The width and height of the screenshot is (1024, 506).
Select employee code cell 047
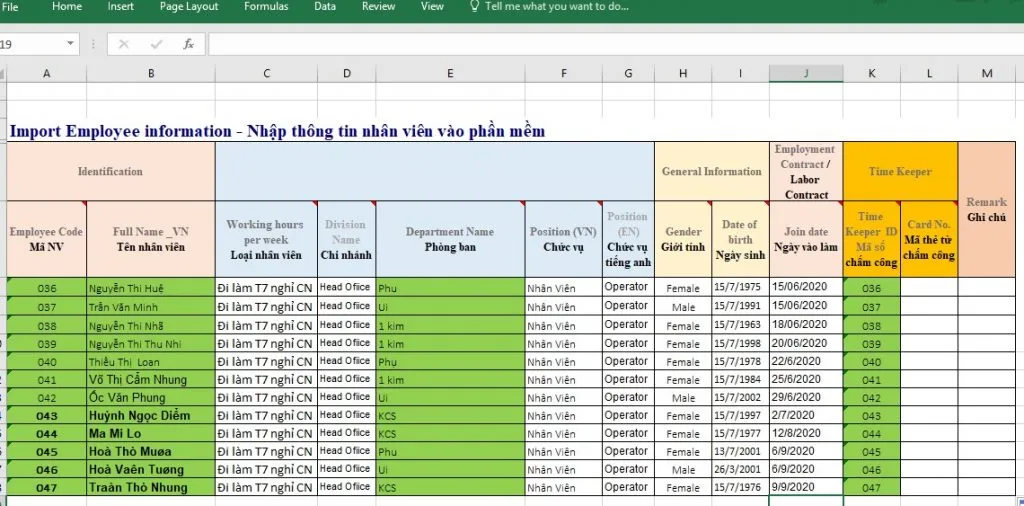click(x=46, y=487)
